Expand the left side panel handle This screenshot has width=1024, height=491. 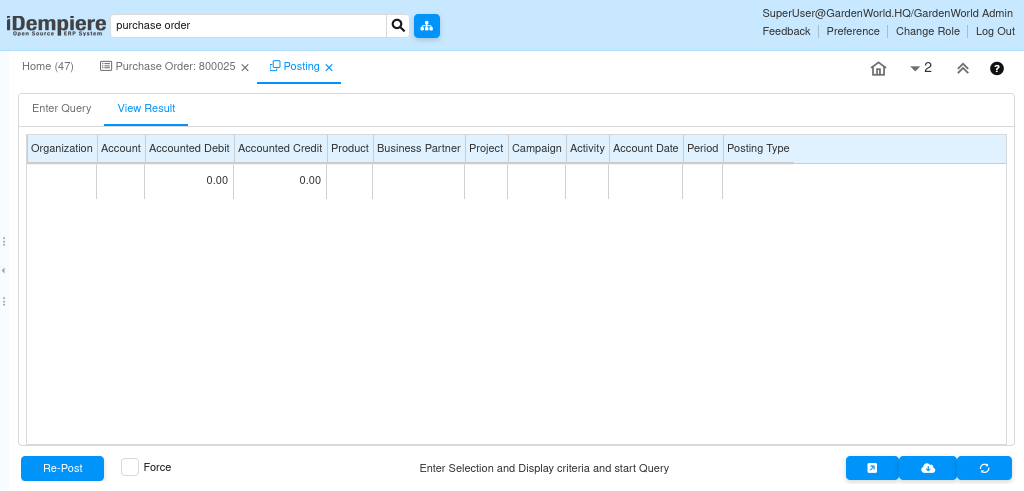point(4,271)
